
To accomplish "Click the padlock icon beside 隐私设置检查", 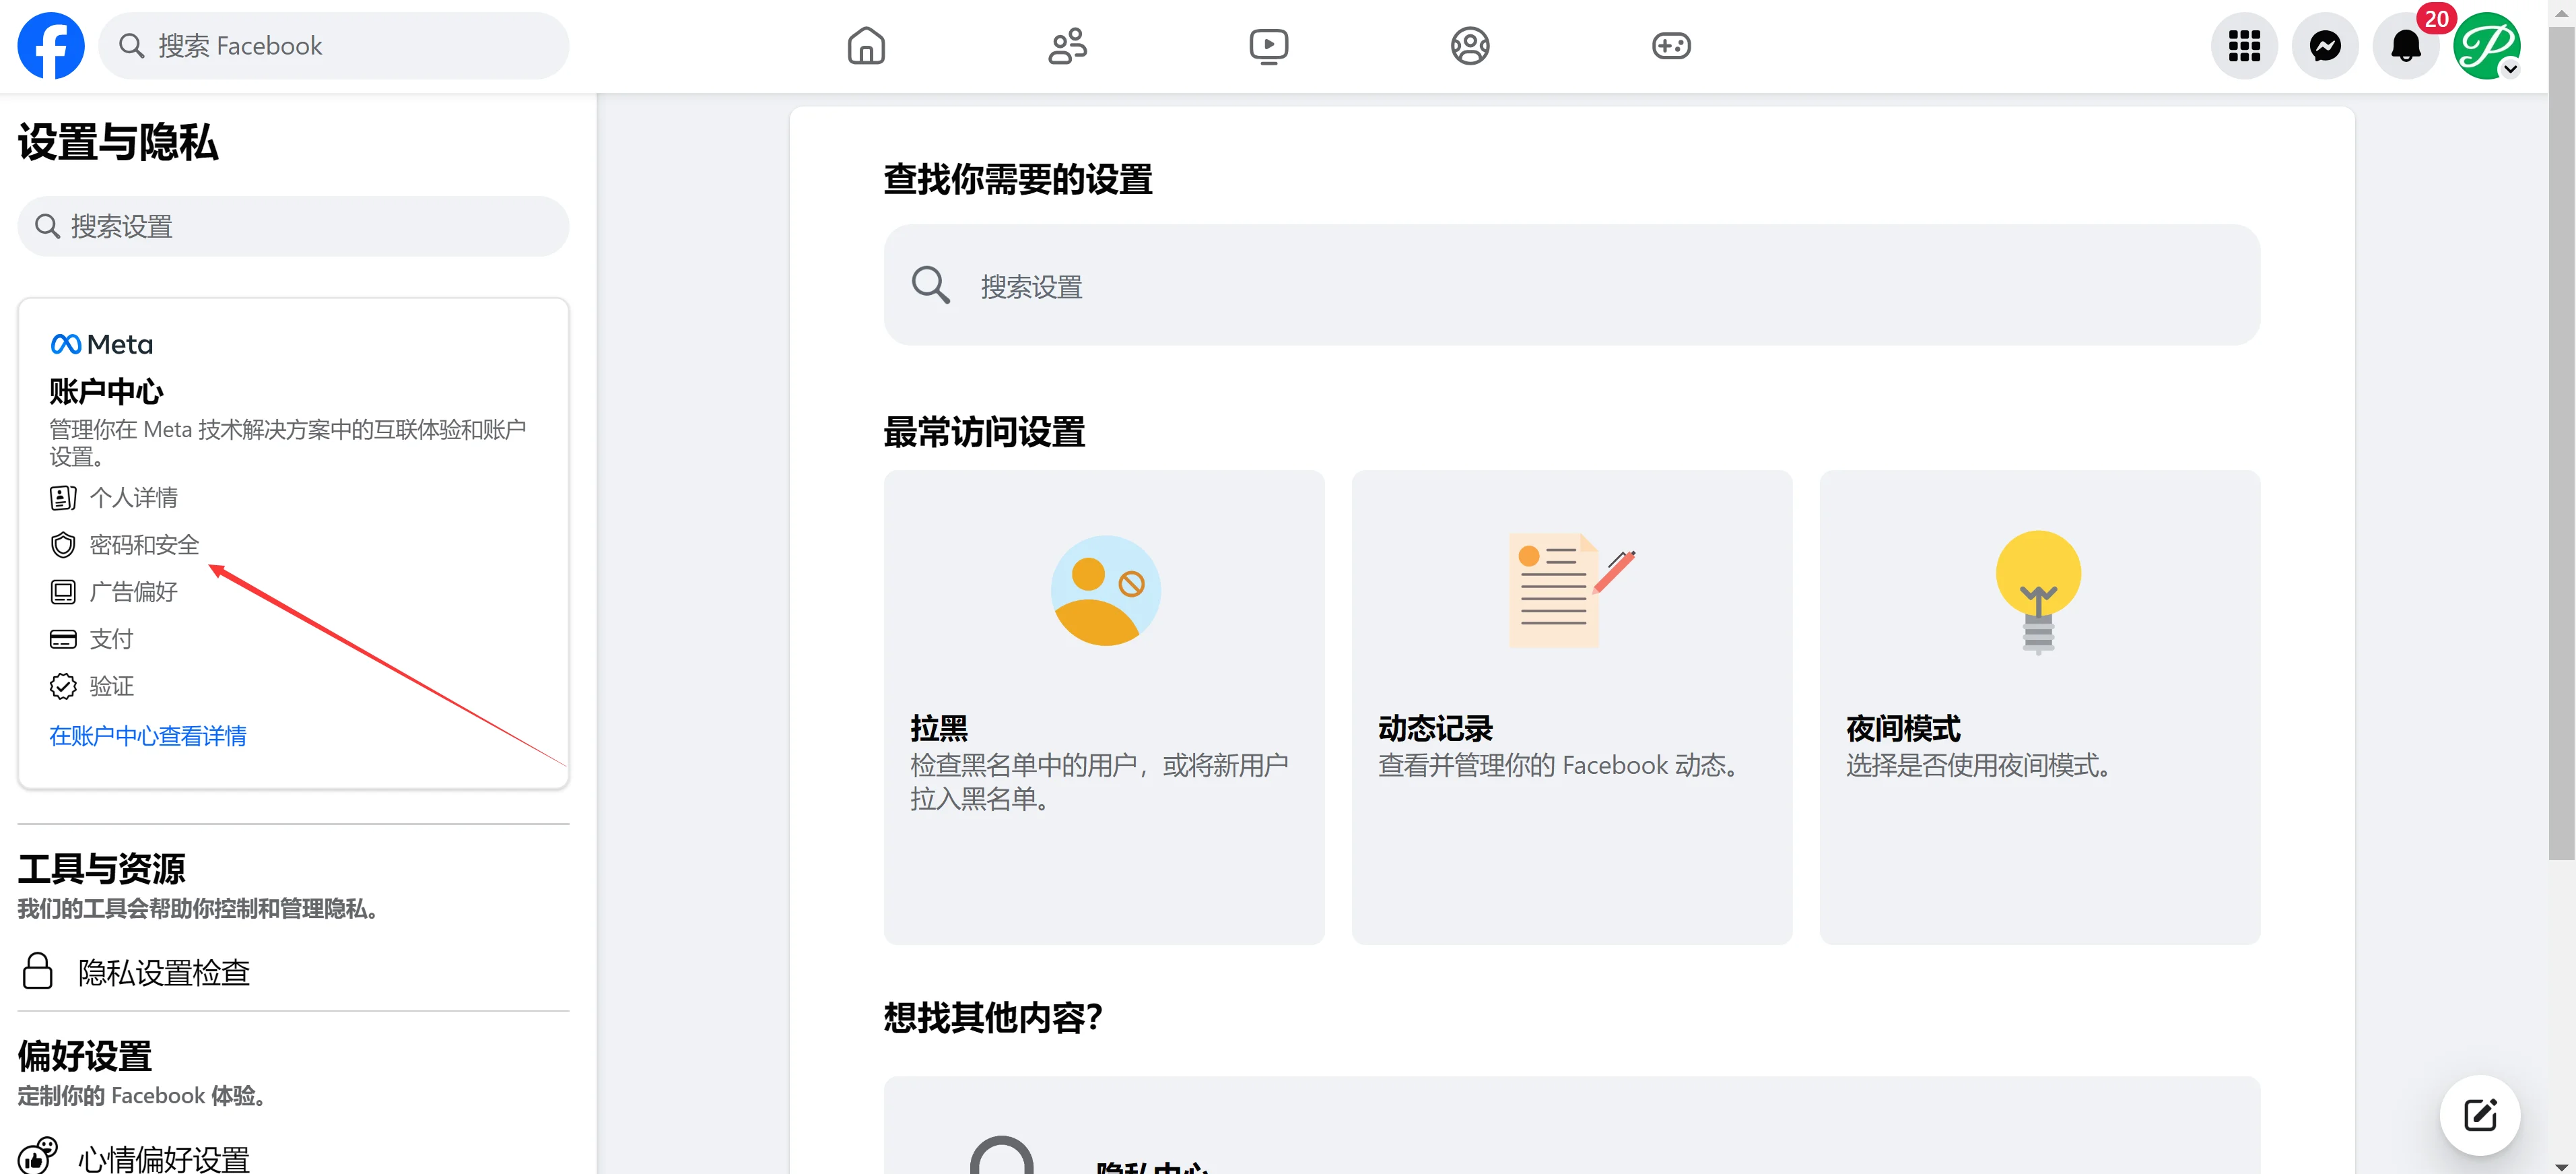I will tap(38, 970).
